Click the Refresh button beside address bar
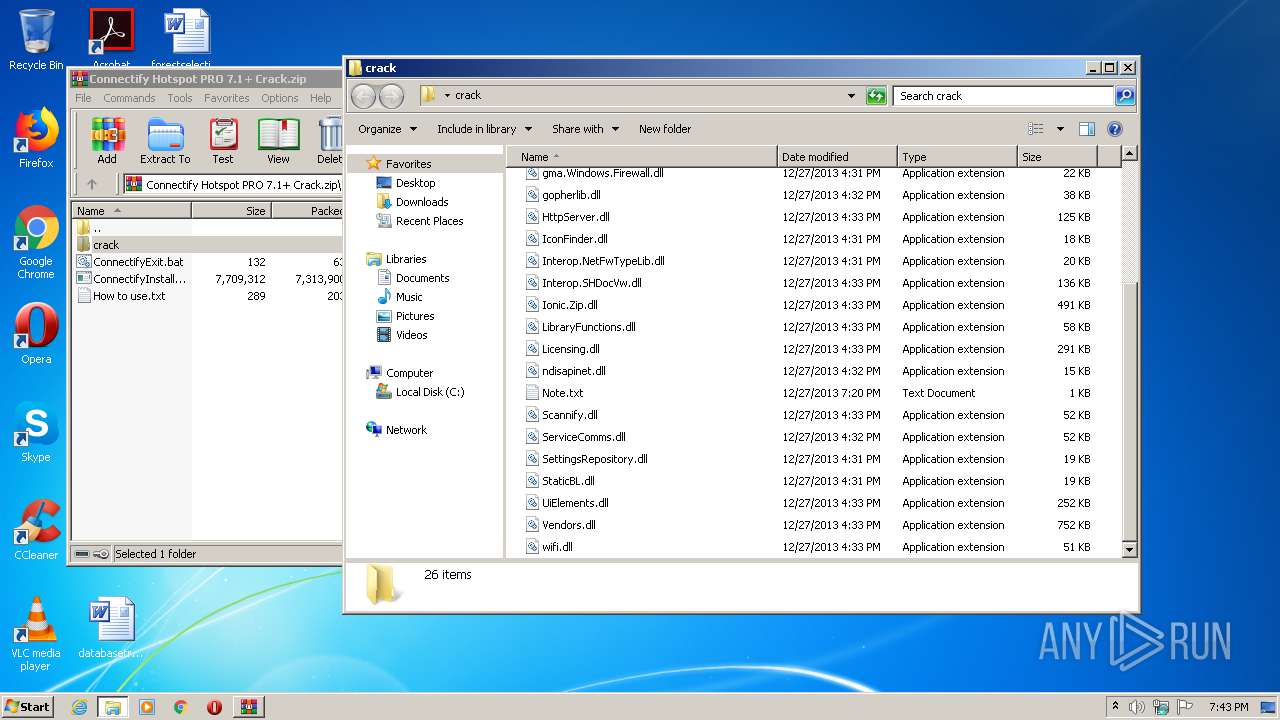 (x=876, y=96)
